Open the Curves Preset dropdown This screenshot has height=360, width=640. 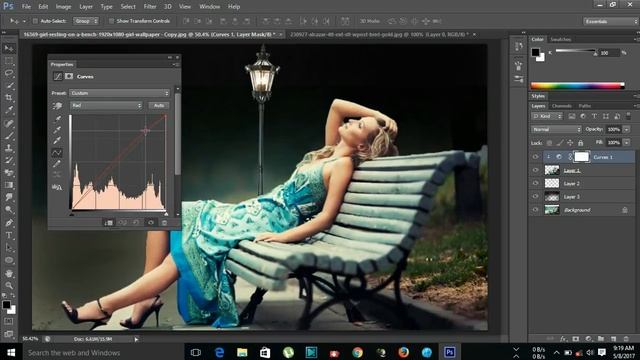tap(119, 93)
